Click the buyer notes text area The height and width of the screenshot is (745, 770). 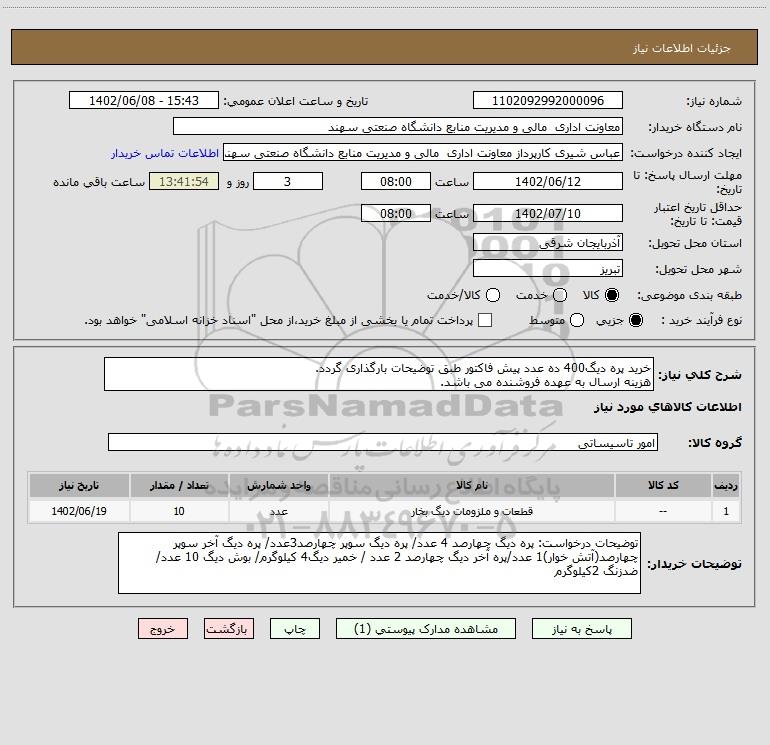coord(379,563)
